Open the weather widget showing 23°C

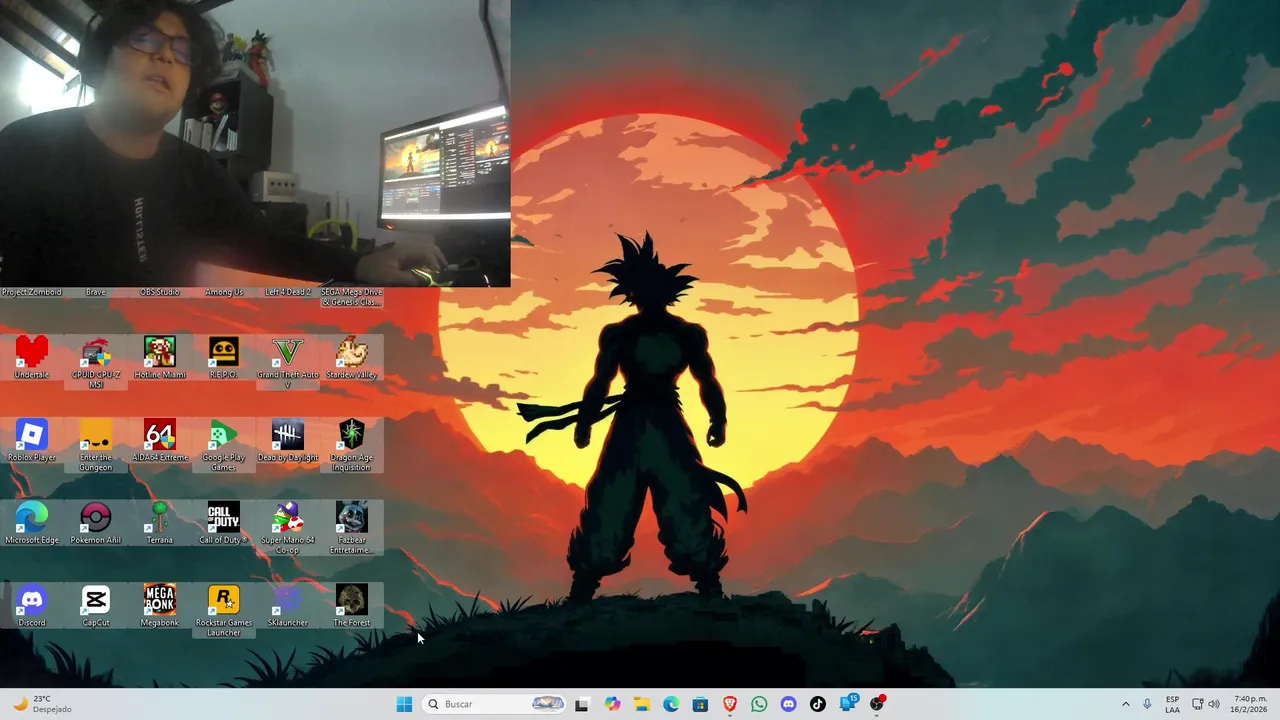40,704
